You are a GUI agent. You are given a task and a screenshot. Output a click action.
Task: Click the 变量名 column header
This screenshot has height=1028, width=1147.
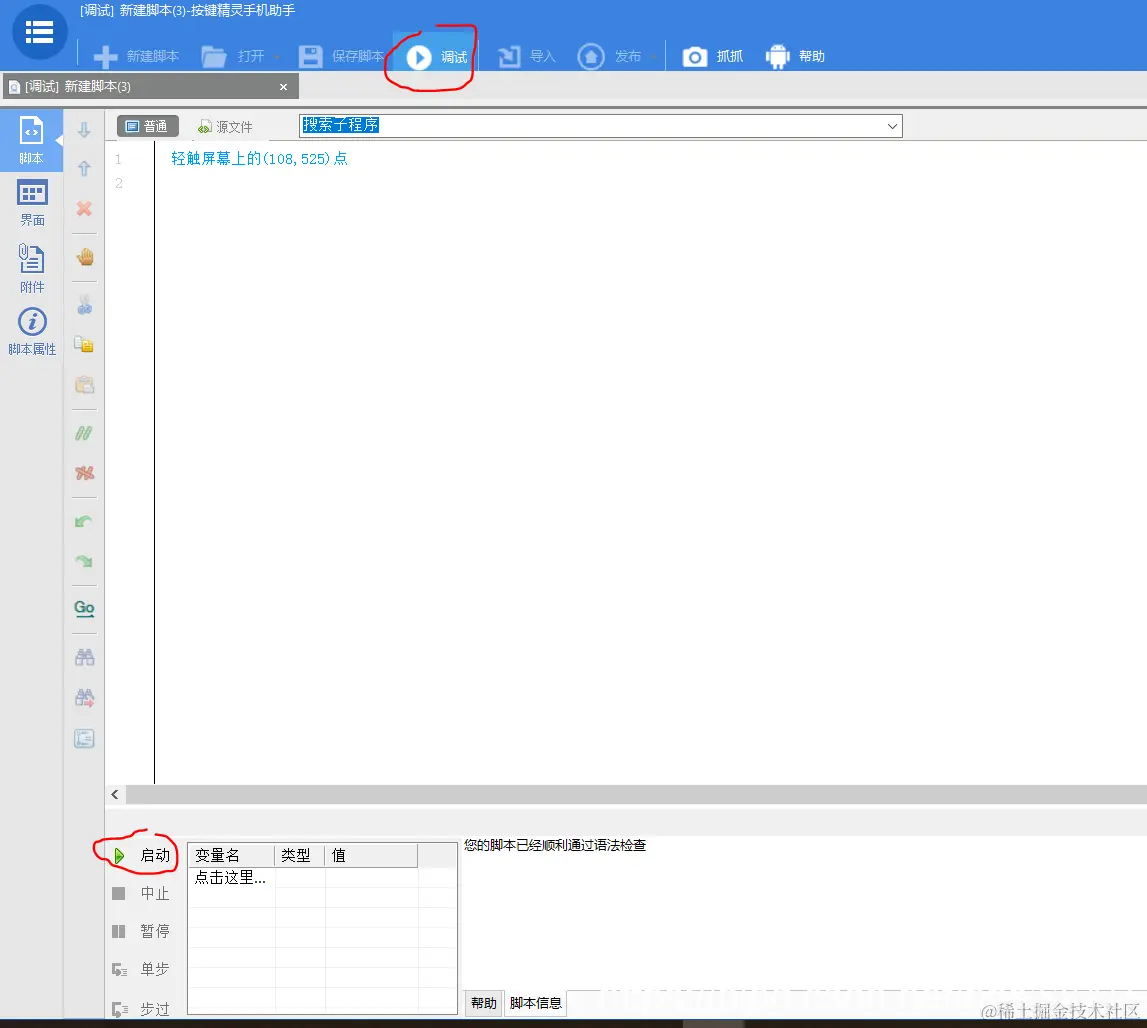[231, 855]
